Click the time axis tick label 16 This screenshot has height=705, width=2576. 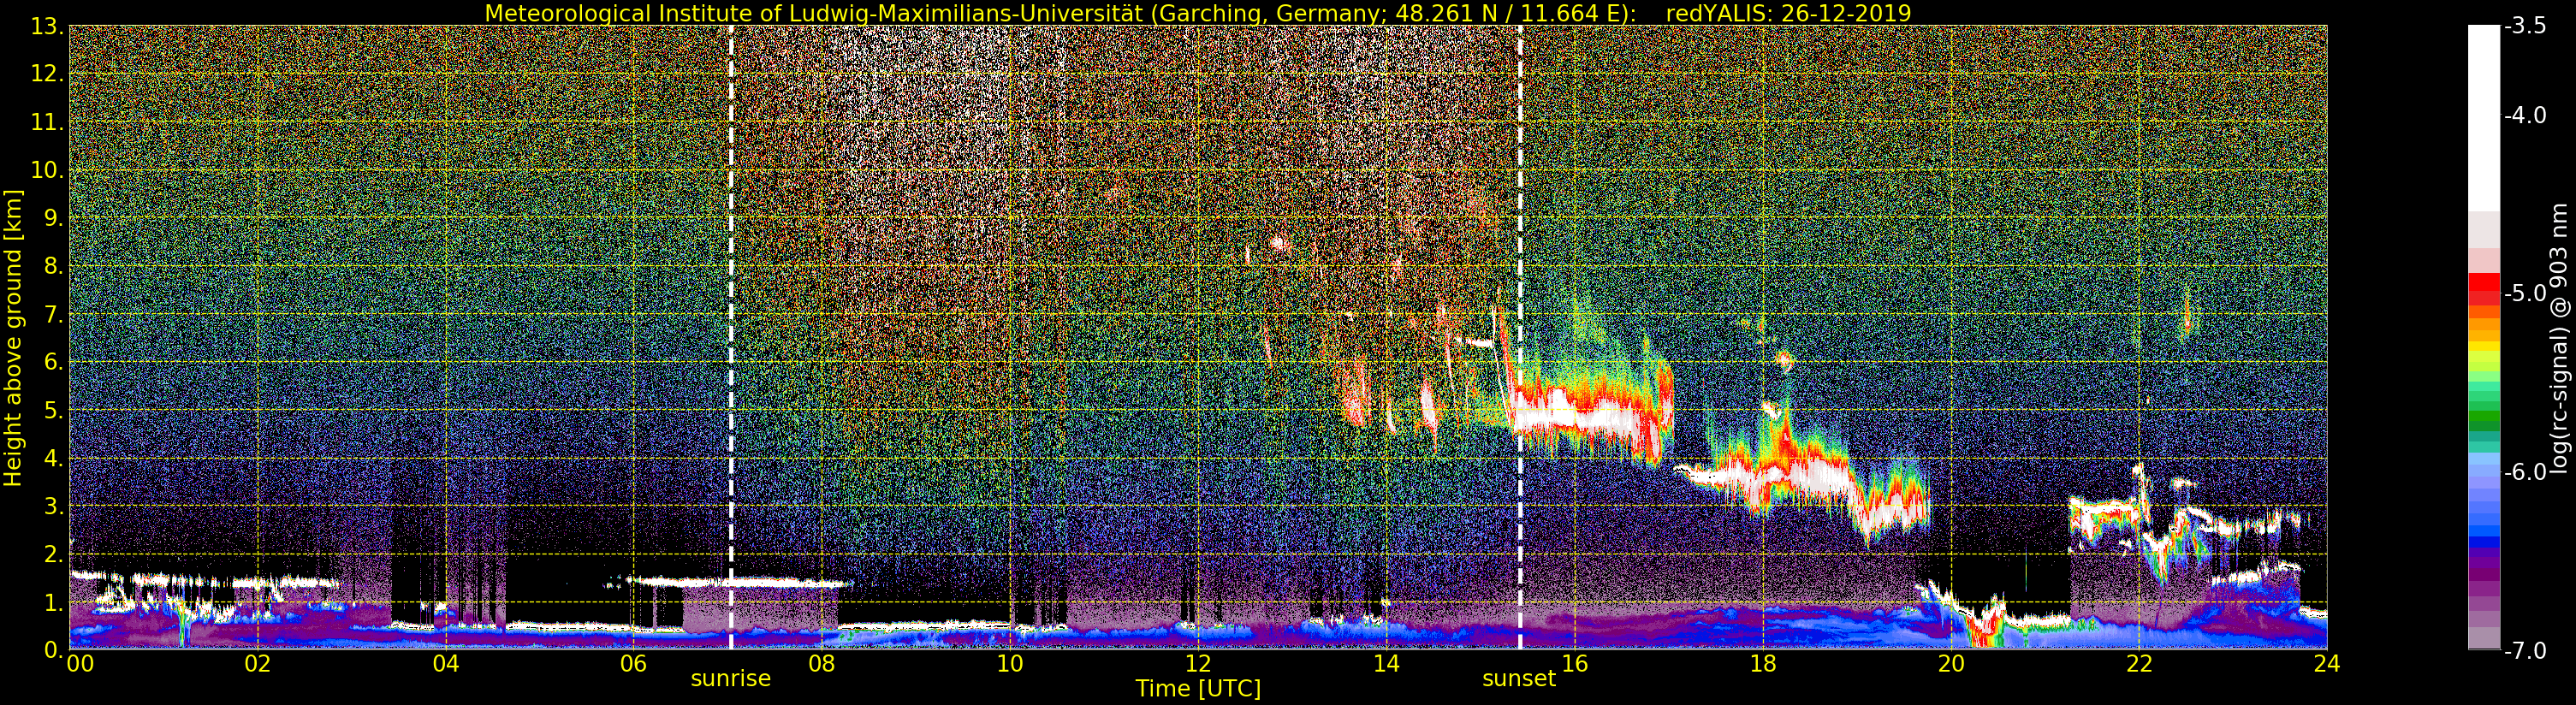pos(1574,663)
